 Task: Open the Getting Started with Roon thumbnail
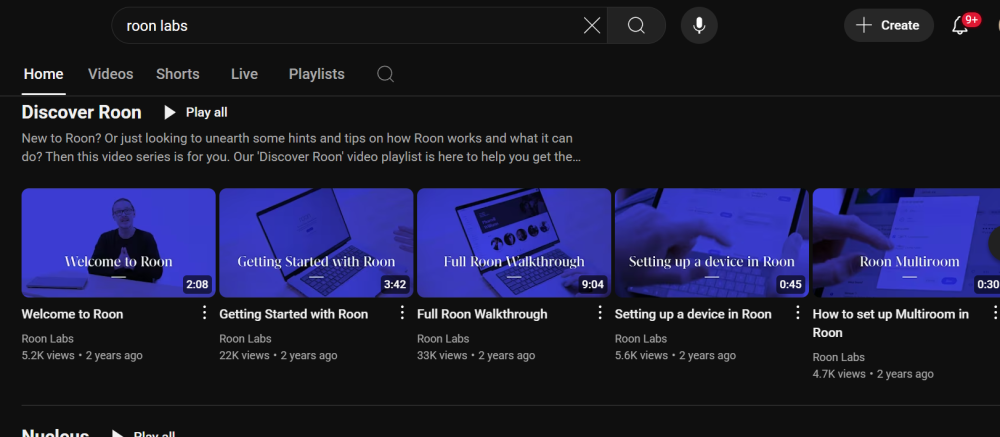(x=316, y=242)
